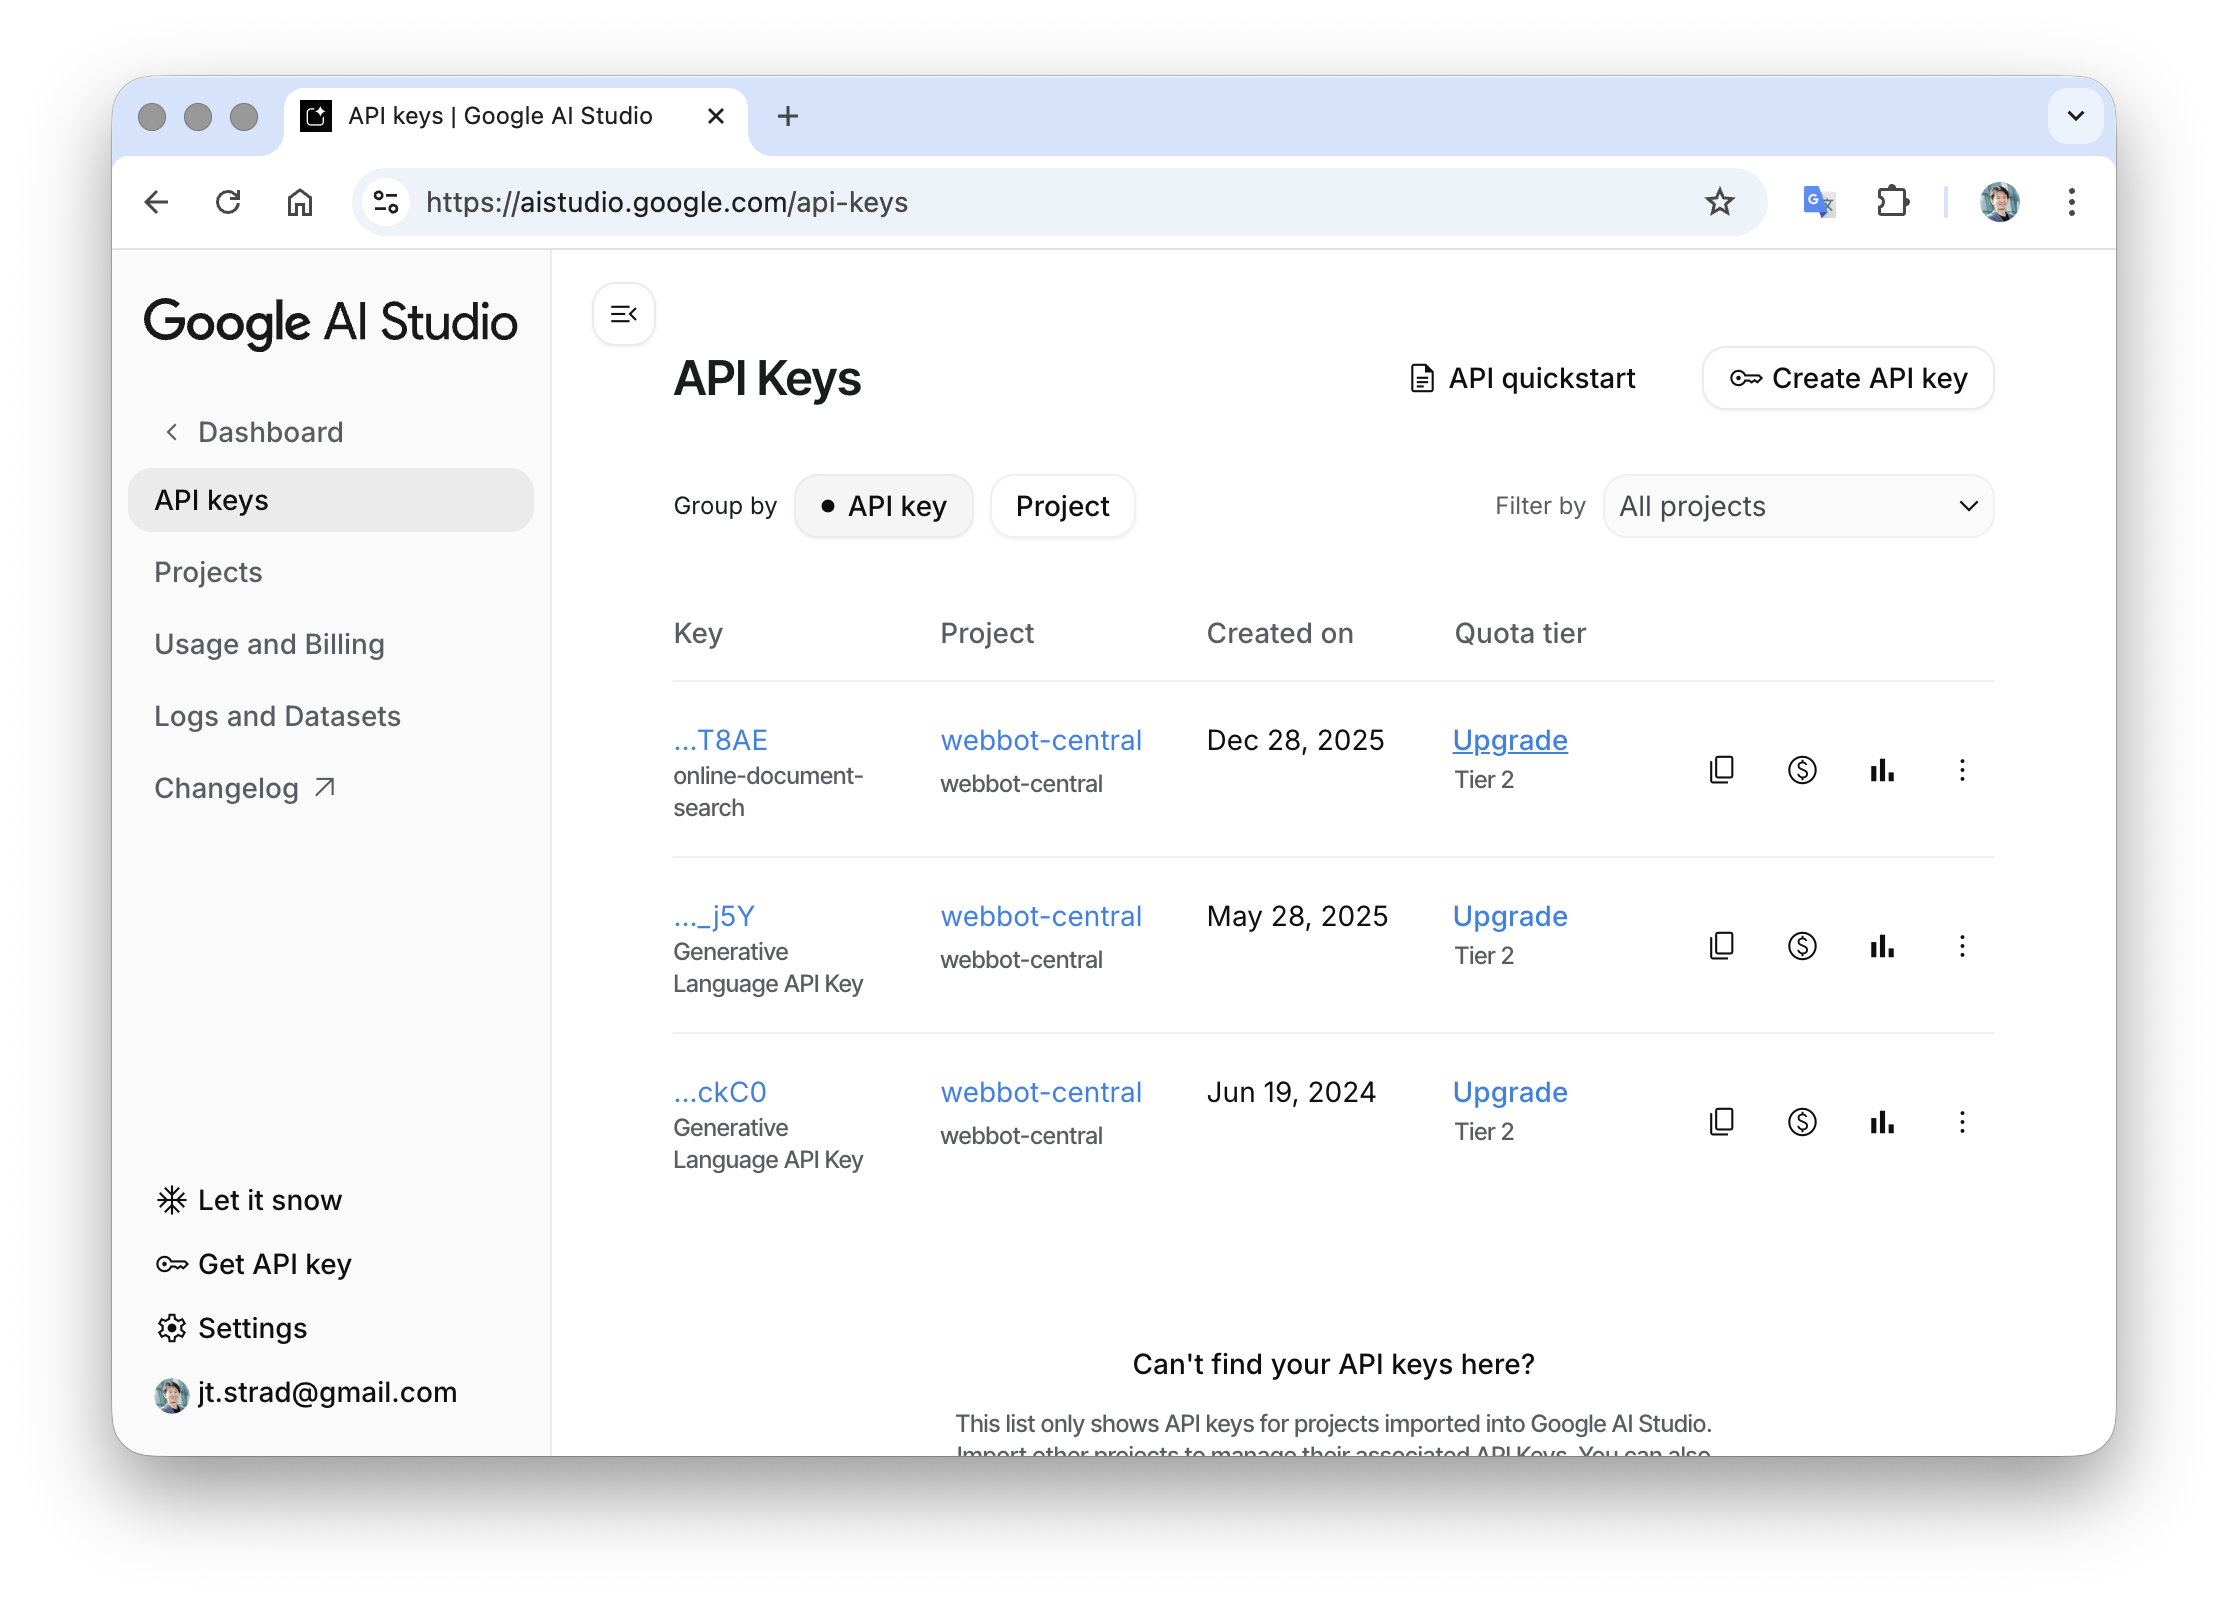Viewport: 2228px width, 1604px height.
Task: Bookmark this page with star icon
Action: click(1719, 202)
